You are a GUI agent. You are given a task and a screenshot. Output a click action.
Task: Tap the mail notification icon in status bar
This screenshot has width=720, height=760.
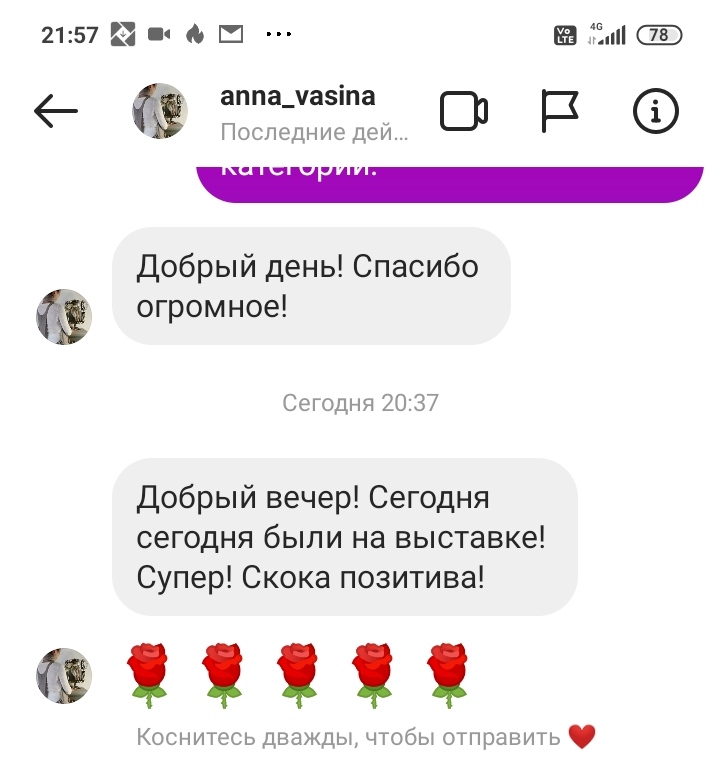coord(231,34)
